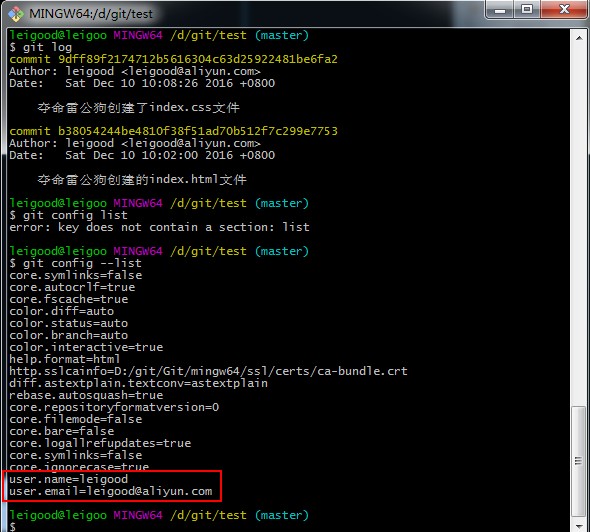
Task: Click the color.branch=auto line
Action: coord(68,335)
